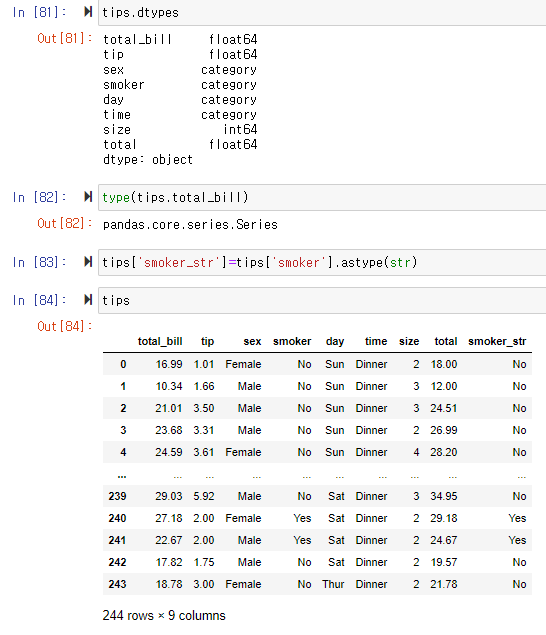Click the type(tips.total_bill) code cell
The width and height of the screenshot is (546, 635).
(x=322, y=197)
